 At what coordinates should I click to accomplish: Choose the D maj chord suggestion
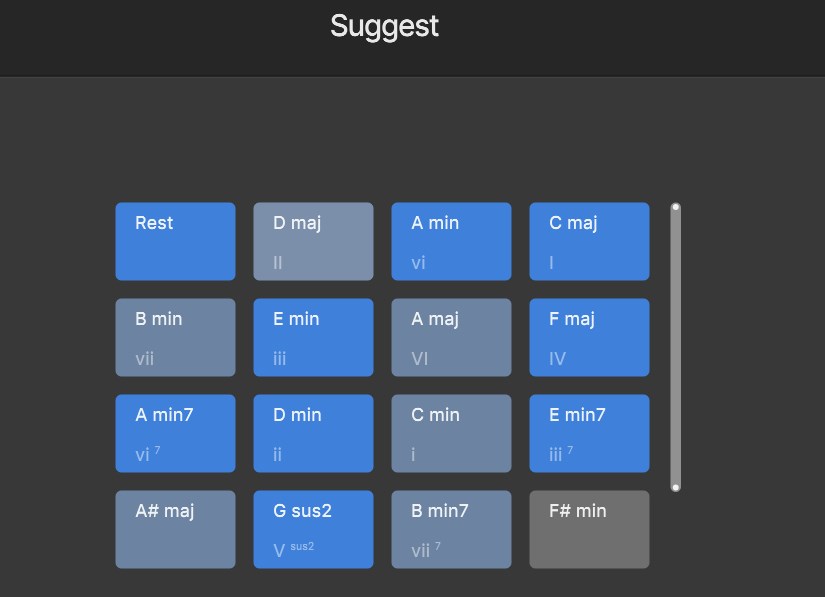313,241
